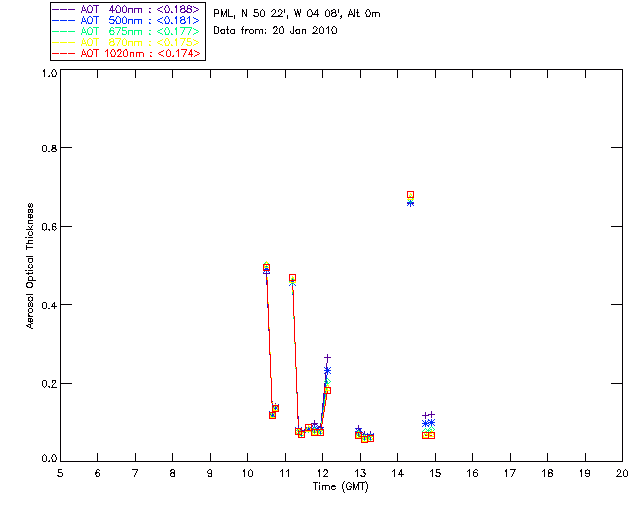Click the blue asterisk marker atop the 12 GMT spike
Image resolution: width=640 pixels, height=512 pixels.
pyautogui.click(x=327, y=370)
